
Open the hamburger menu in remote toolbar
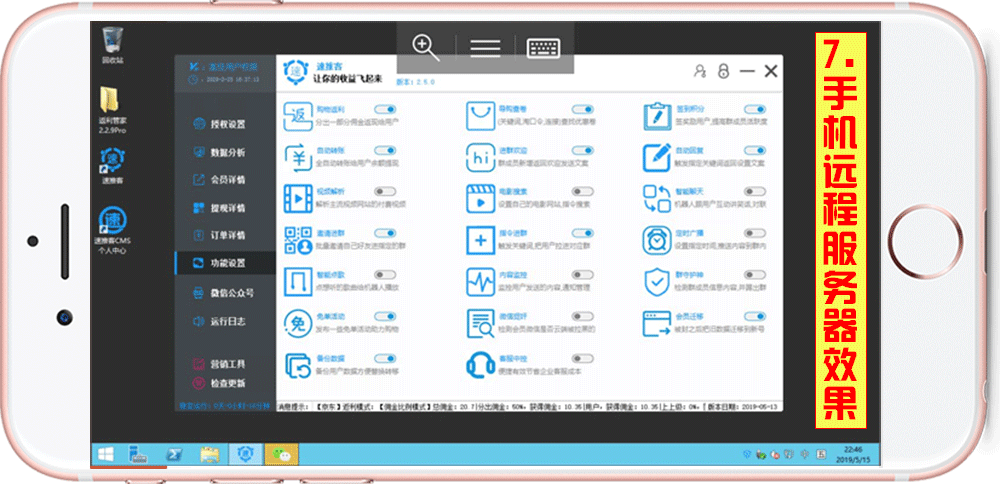[485, 48]
